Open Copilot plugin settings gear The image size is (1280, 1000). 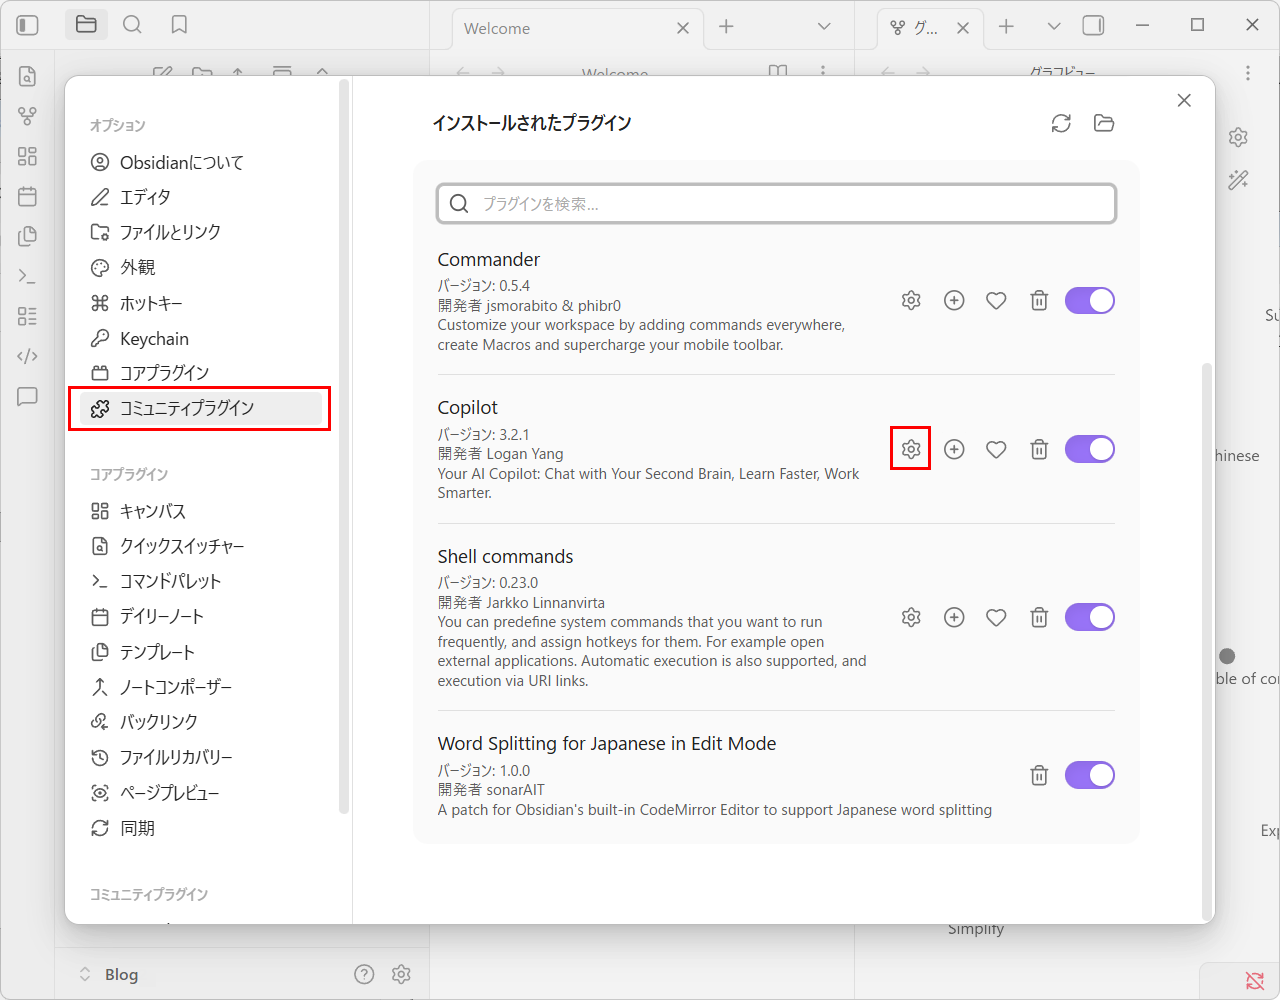[x=910, y=449]
